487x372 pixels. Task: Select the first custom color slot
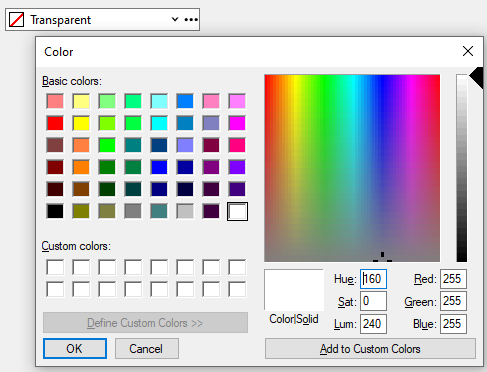[x=55, y=267]
